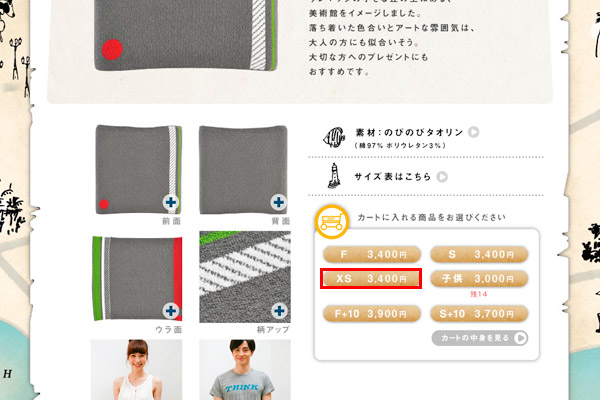
Task: Click the arrow next to 素材:のびのびタオリン
Action: (x=473, y=132)
